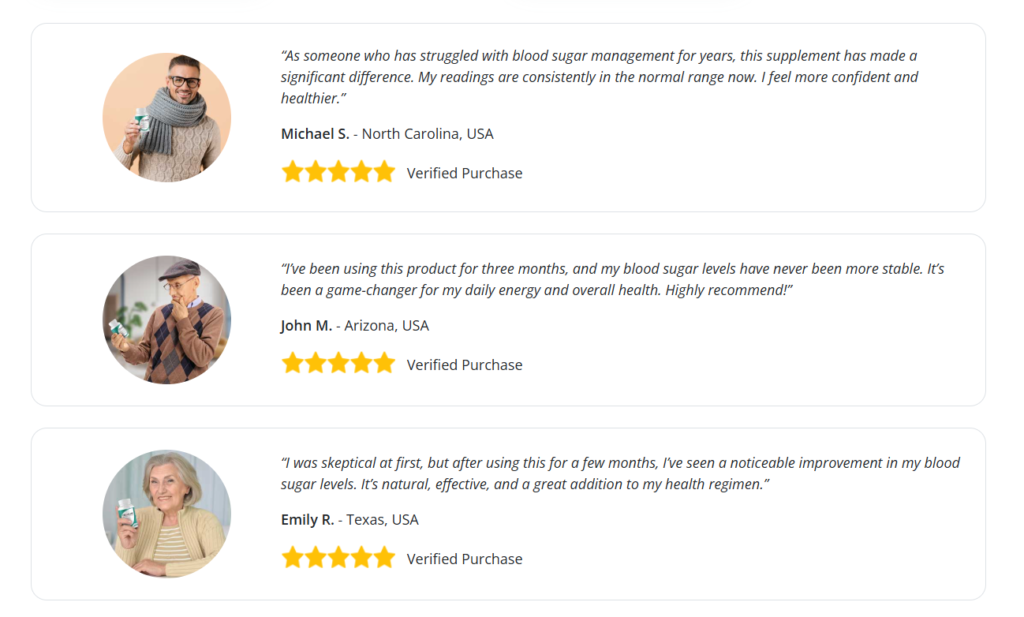Viewport: 1024px width, 617px height.
Task: Click Michael's blood sugar management testimonial text
Action: click(598, 77)
